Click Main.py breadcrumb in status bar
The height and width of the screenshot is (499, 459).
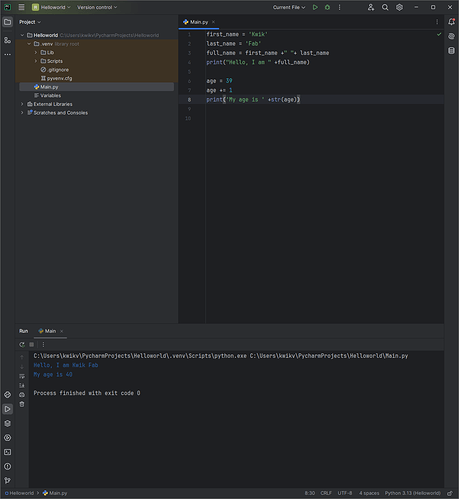pos(55,493)
